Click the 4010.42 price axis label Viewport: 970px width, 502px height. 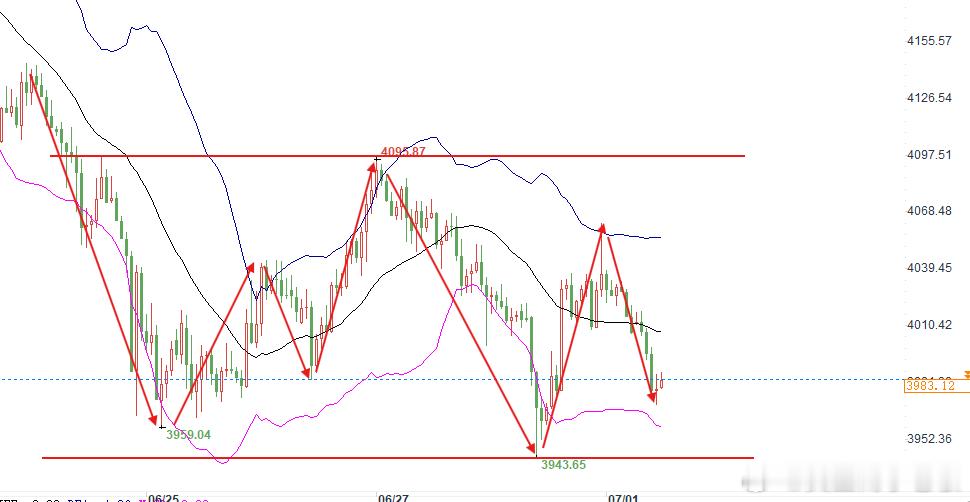coord(929,324)
